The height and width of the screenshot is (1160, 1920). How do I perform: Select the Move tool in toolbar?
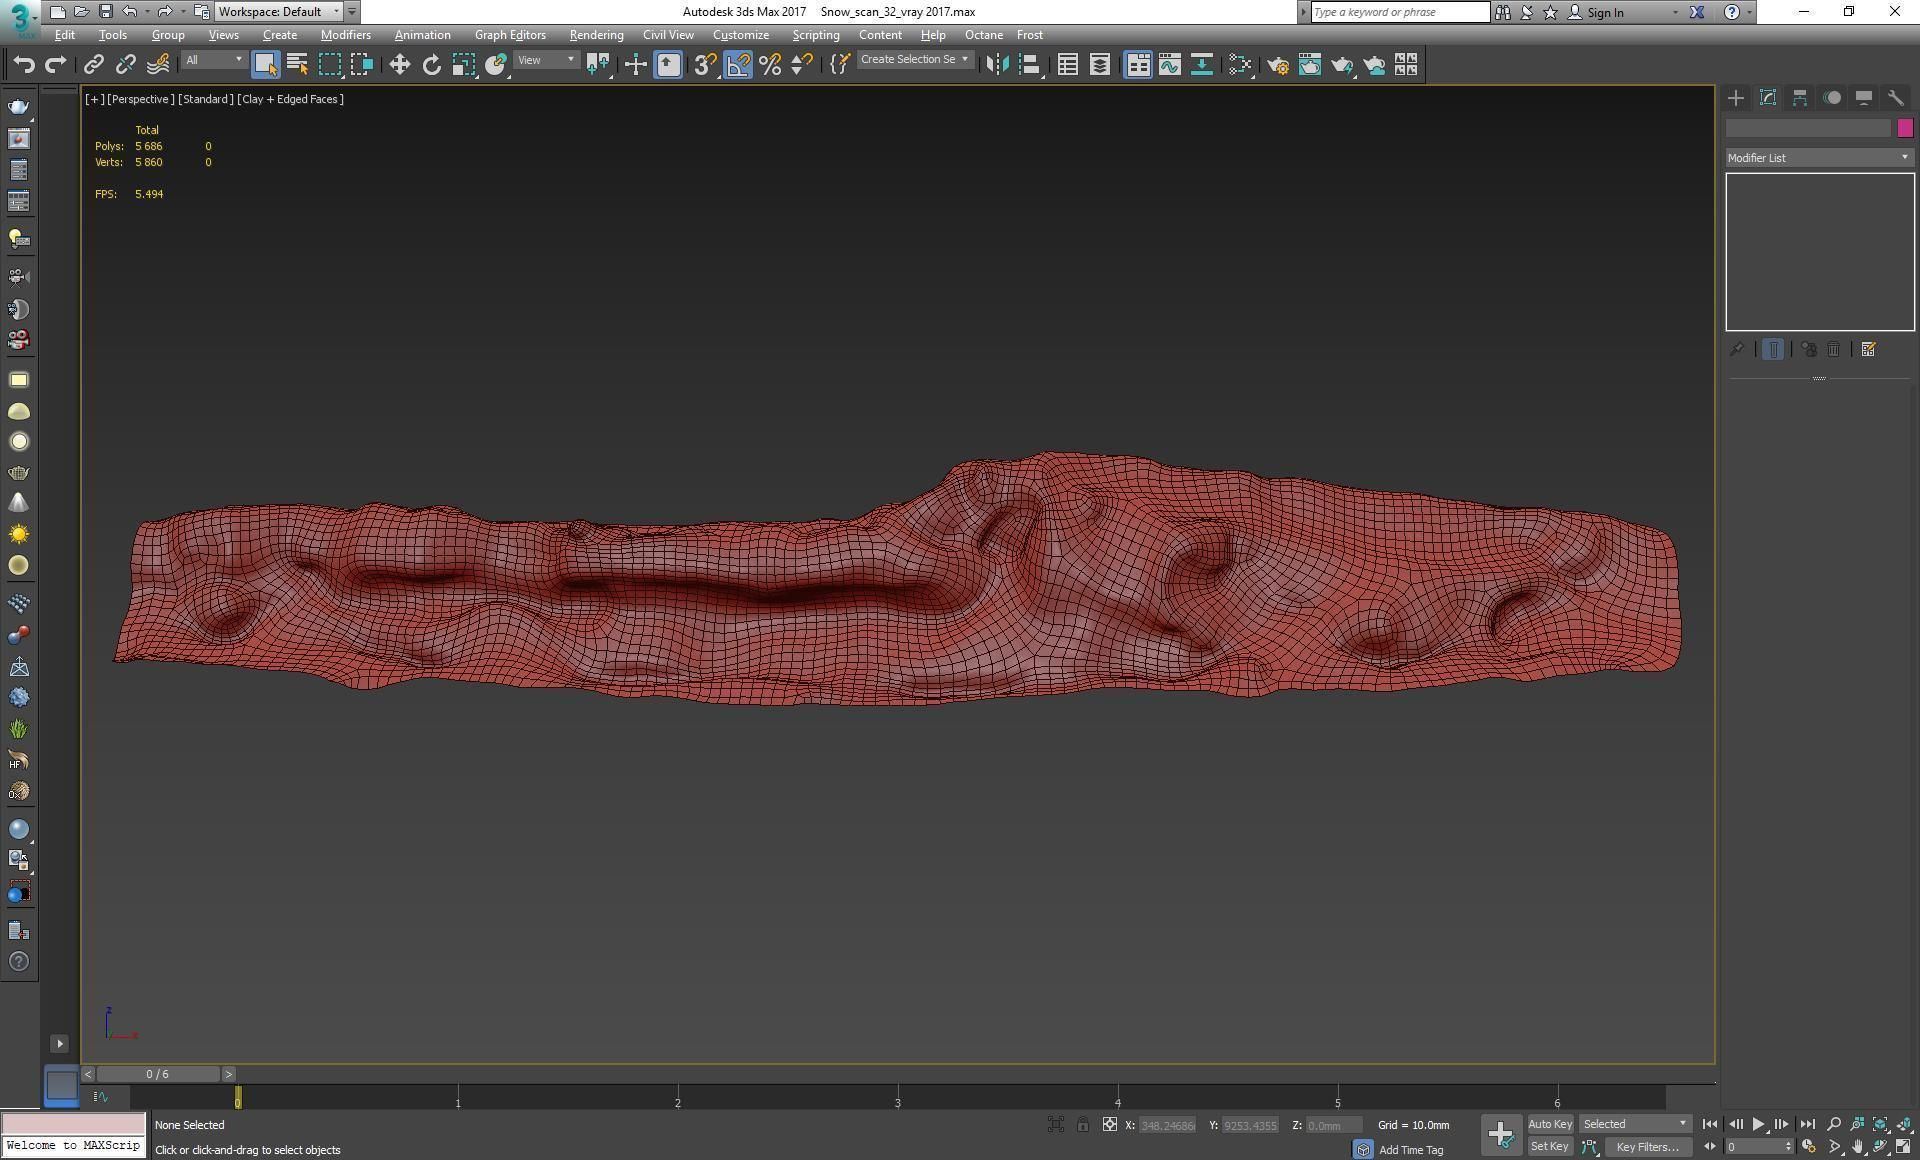pyautogui.click(x=399, y=65)
